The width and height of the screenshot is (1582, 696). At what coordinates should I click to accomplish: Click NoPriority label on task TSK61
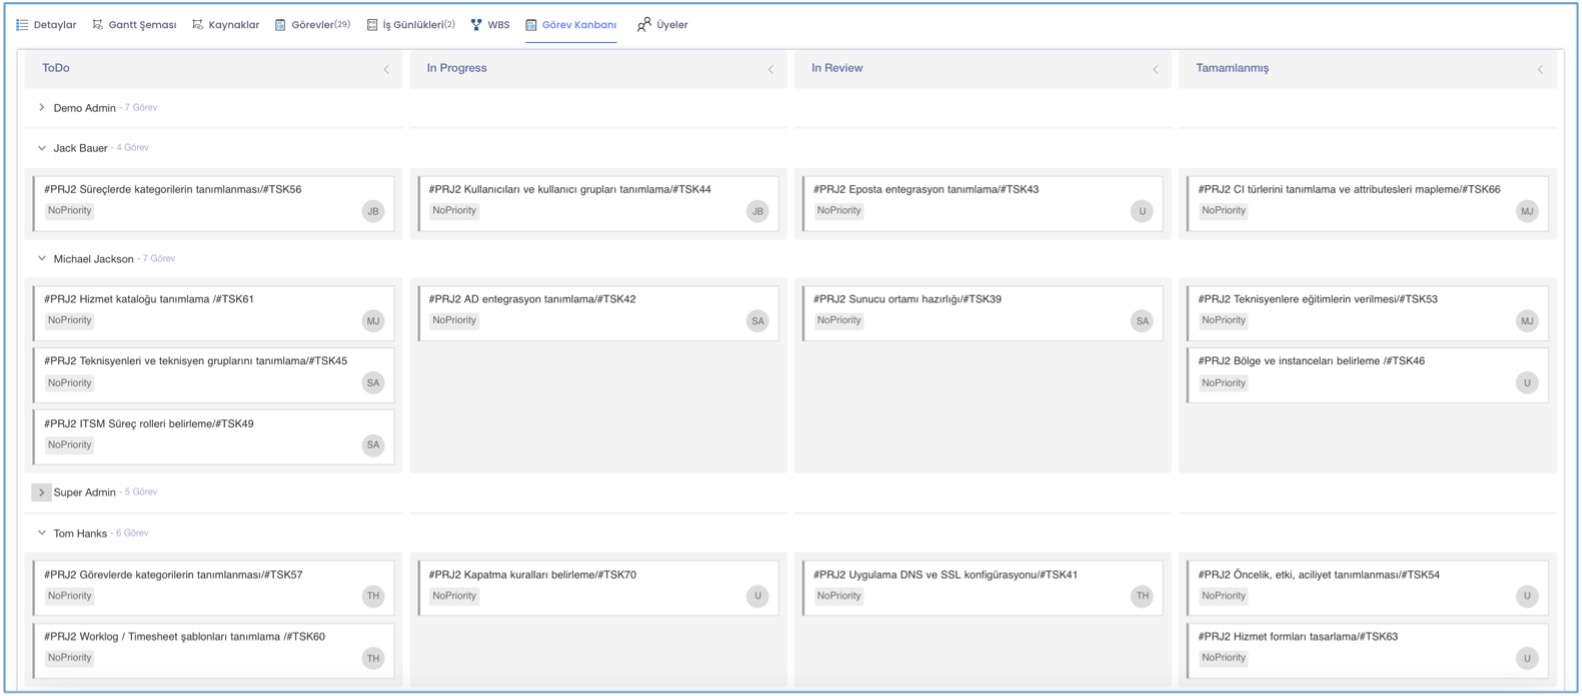[x=70, y=321]
